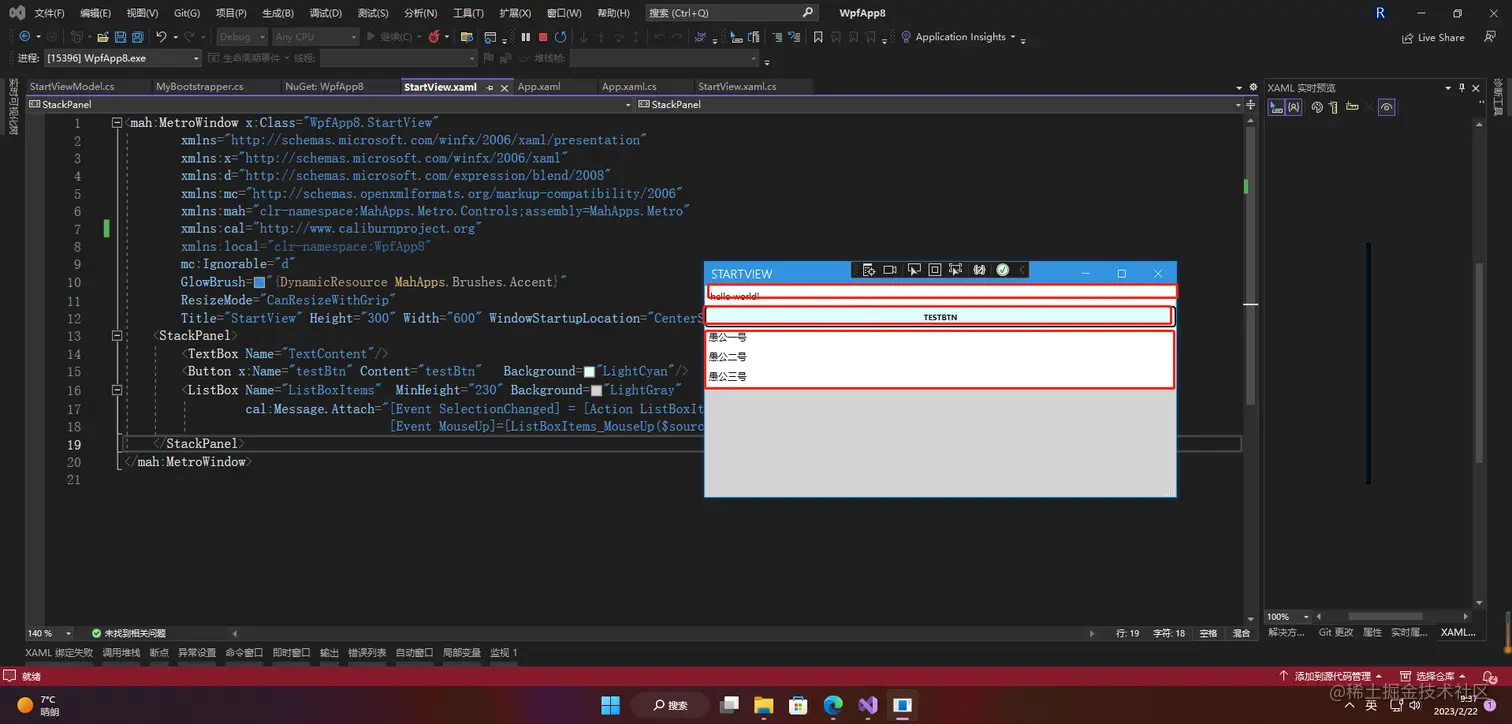Open the 140 % editor zoom dropdown
Viewport: 1512px width, 724px height.
point(50,633)
